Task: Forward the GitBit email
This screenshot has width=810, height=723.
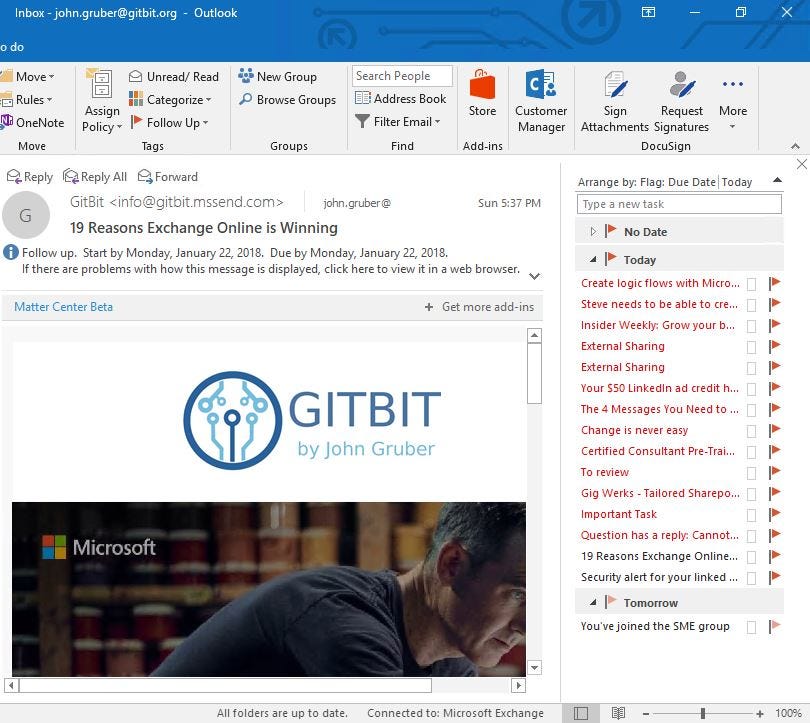Action: (167, 177)
